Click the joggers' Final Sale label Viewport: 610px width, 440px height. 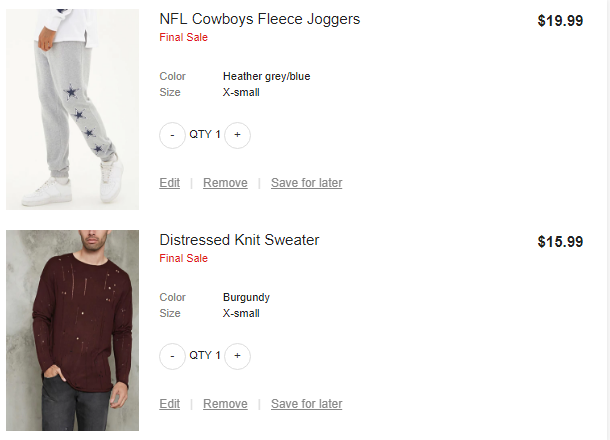tap(183, 38)
